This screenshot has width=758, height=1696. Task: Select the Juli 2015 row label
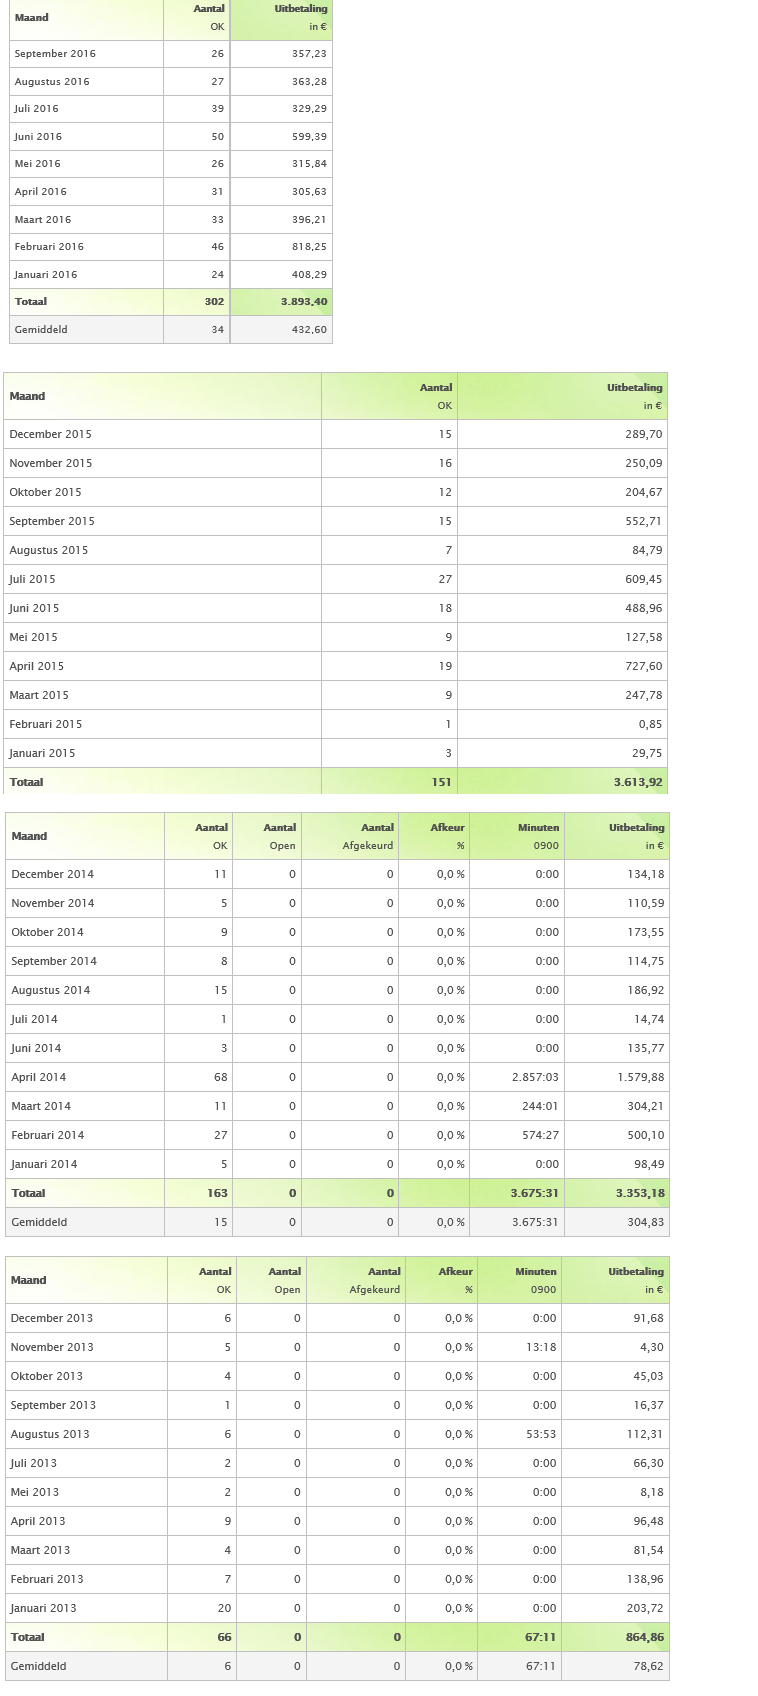pyautogui.click(x=32, y=580)
